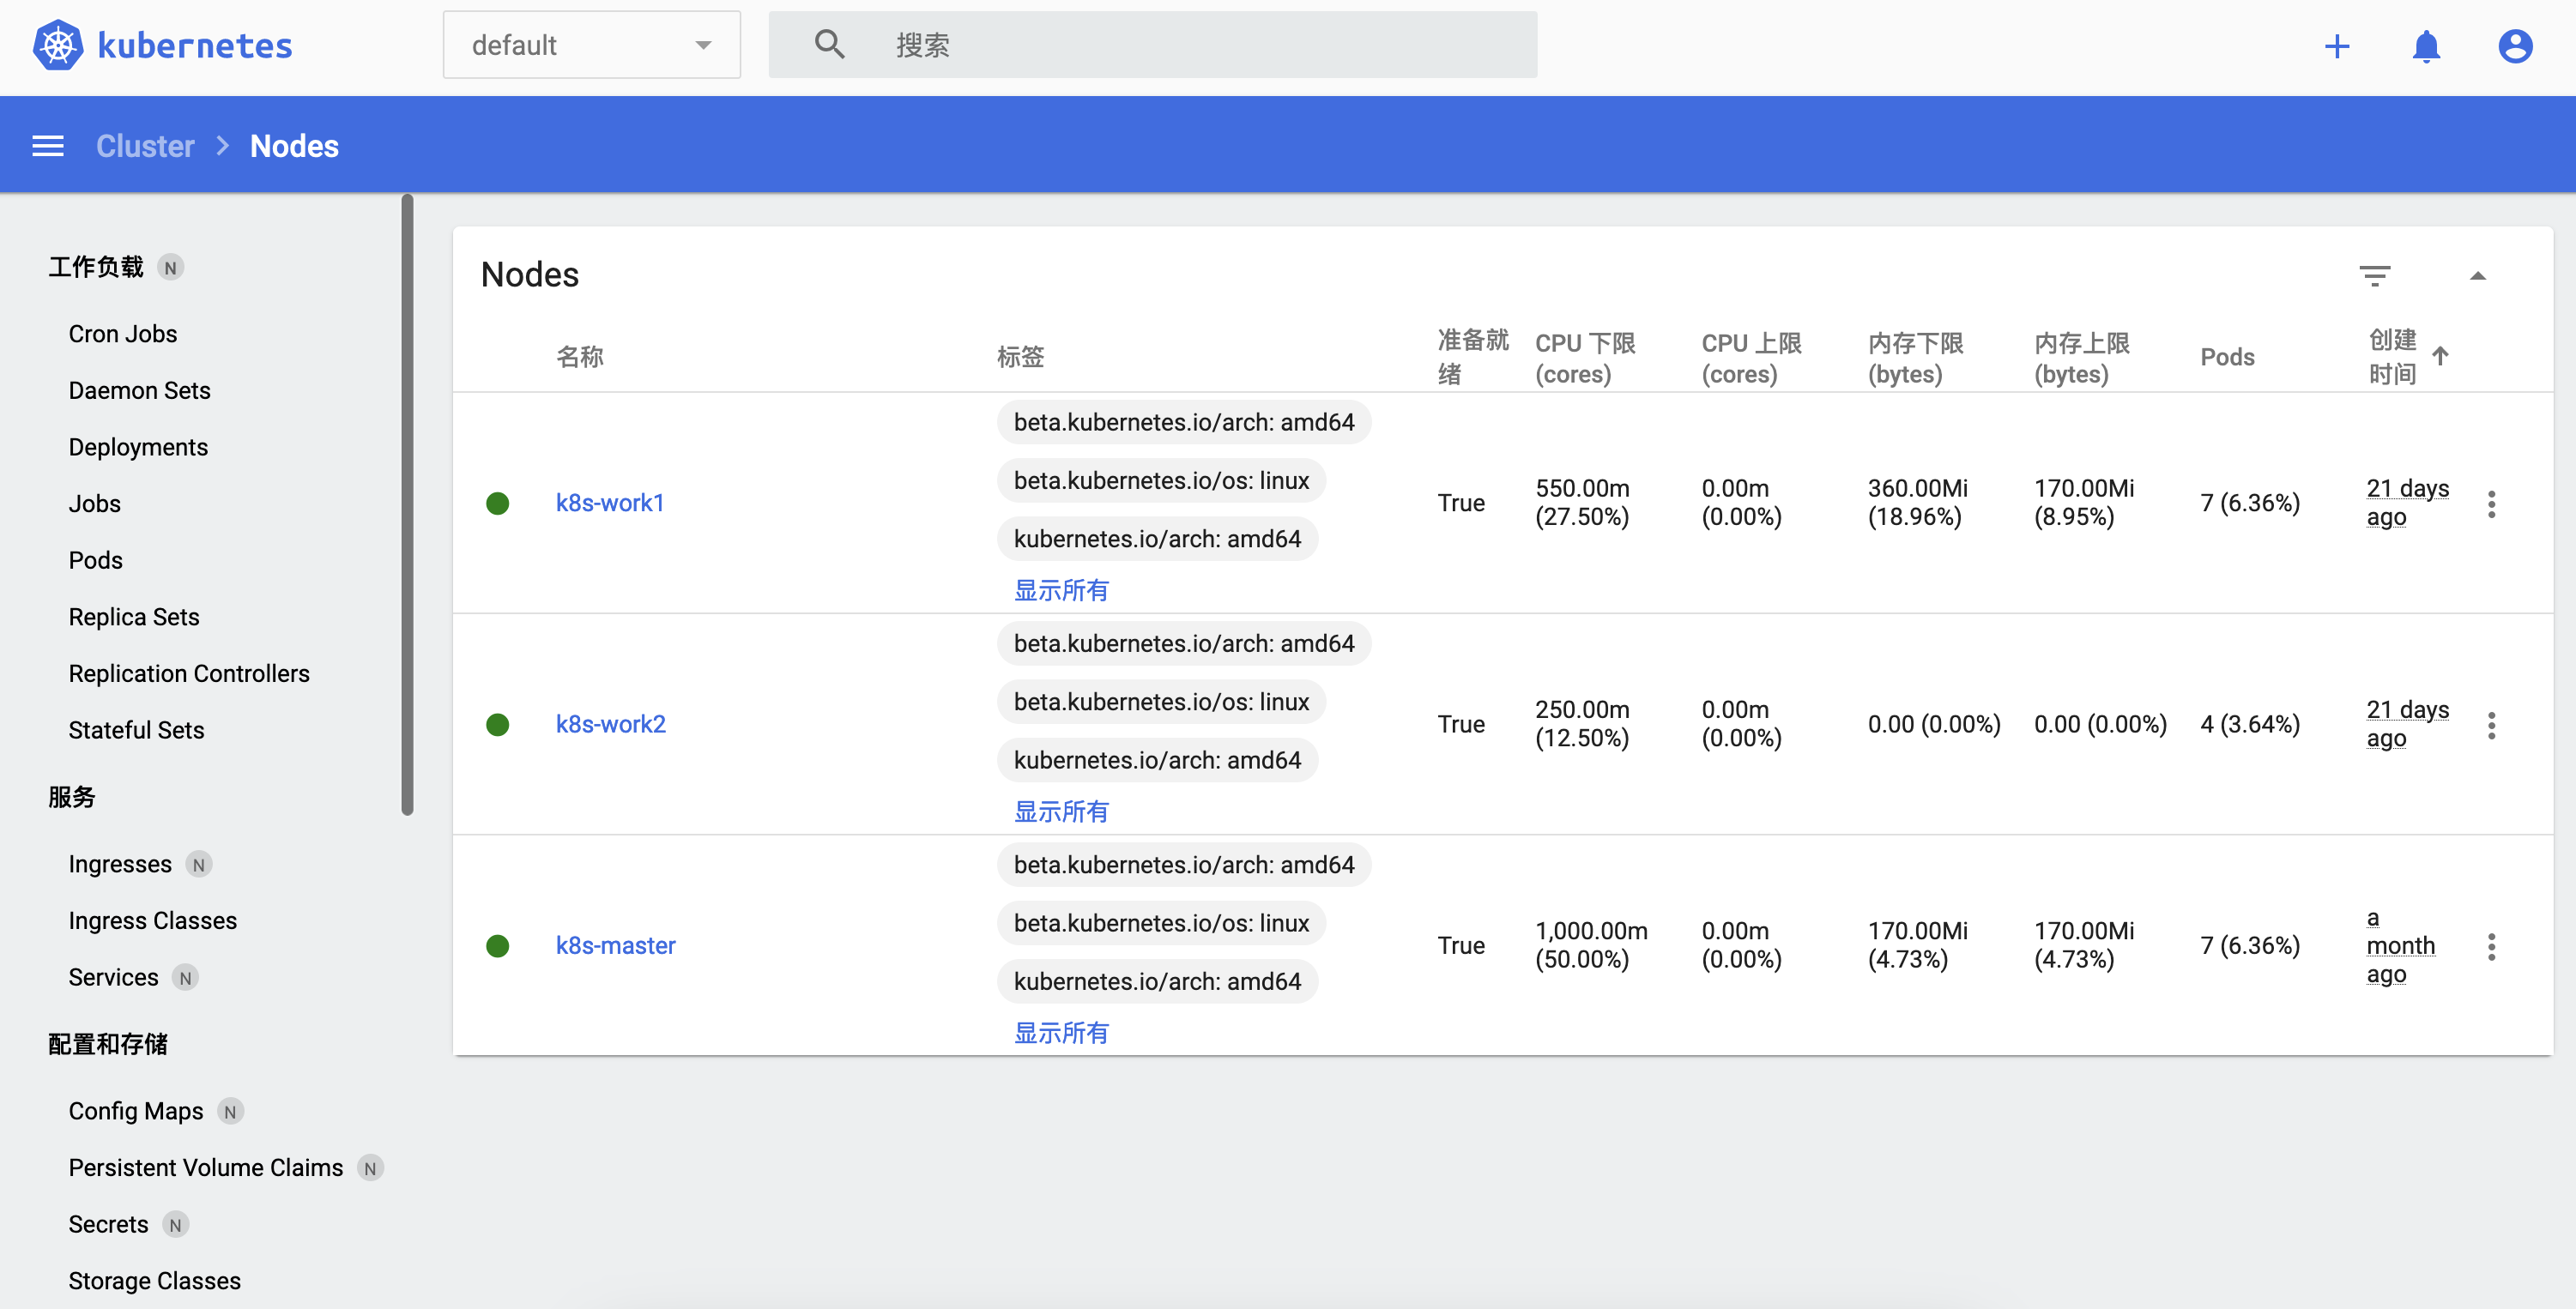Open Storage Classes in sidebar

coord(154,1281)
